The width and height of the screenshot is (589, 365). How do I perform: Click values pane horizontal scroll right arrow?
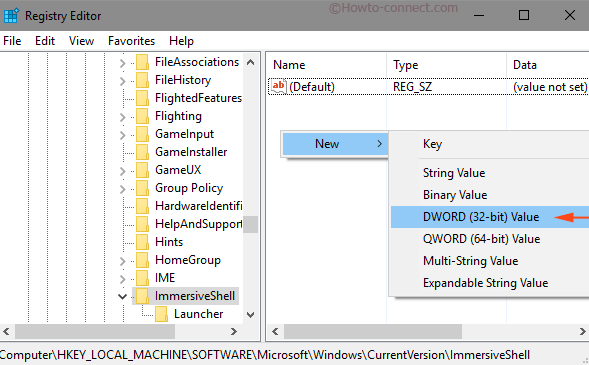[582, 332]
